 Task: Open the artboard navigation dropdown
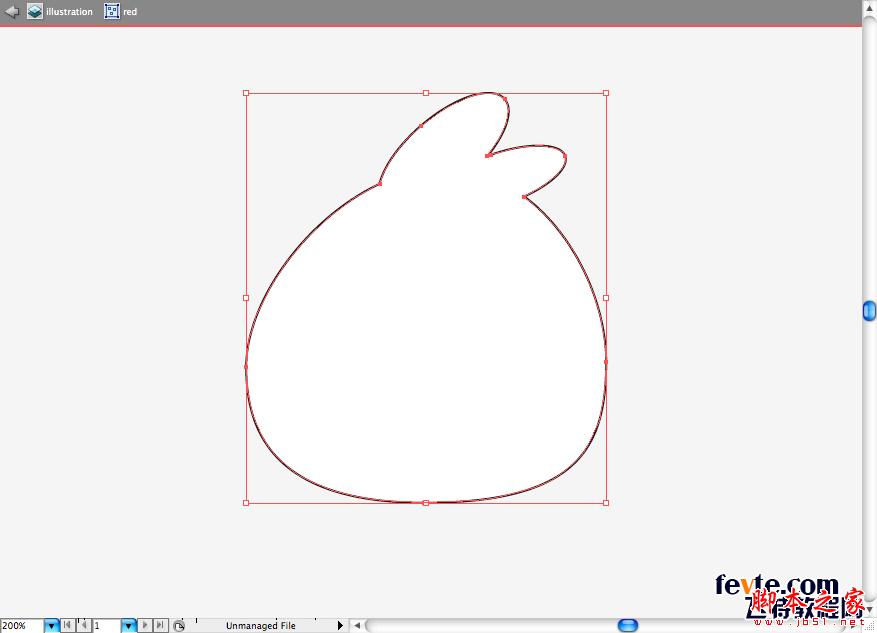tap(128, 626)
